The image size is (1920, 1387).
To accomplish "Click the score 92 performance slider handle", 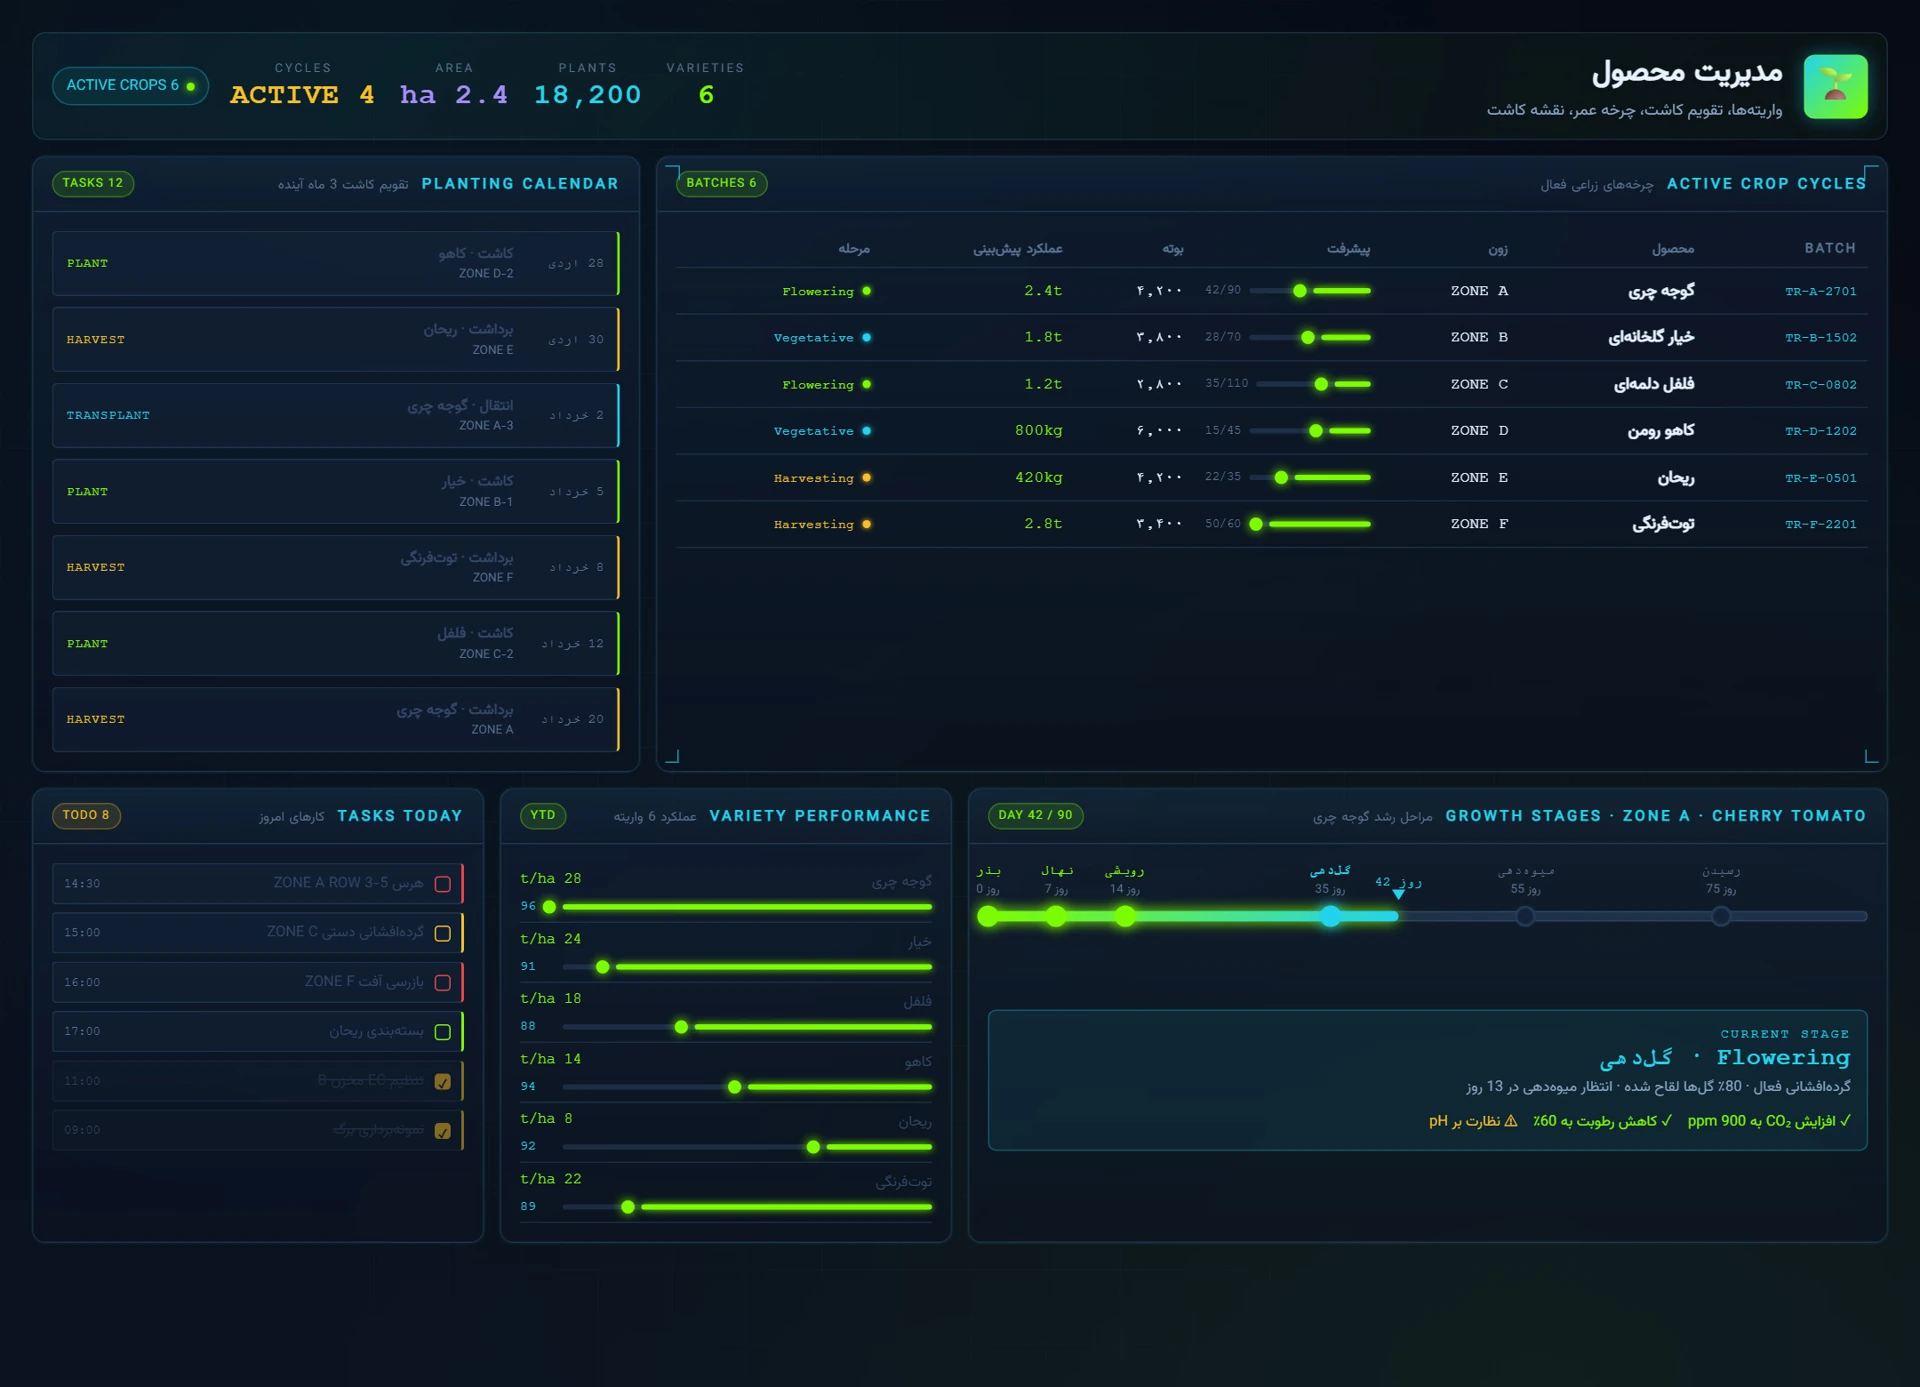I will (813, 1147).
